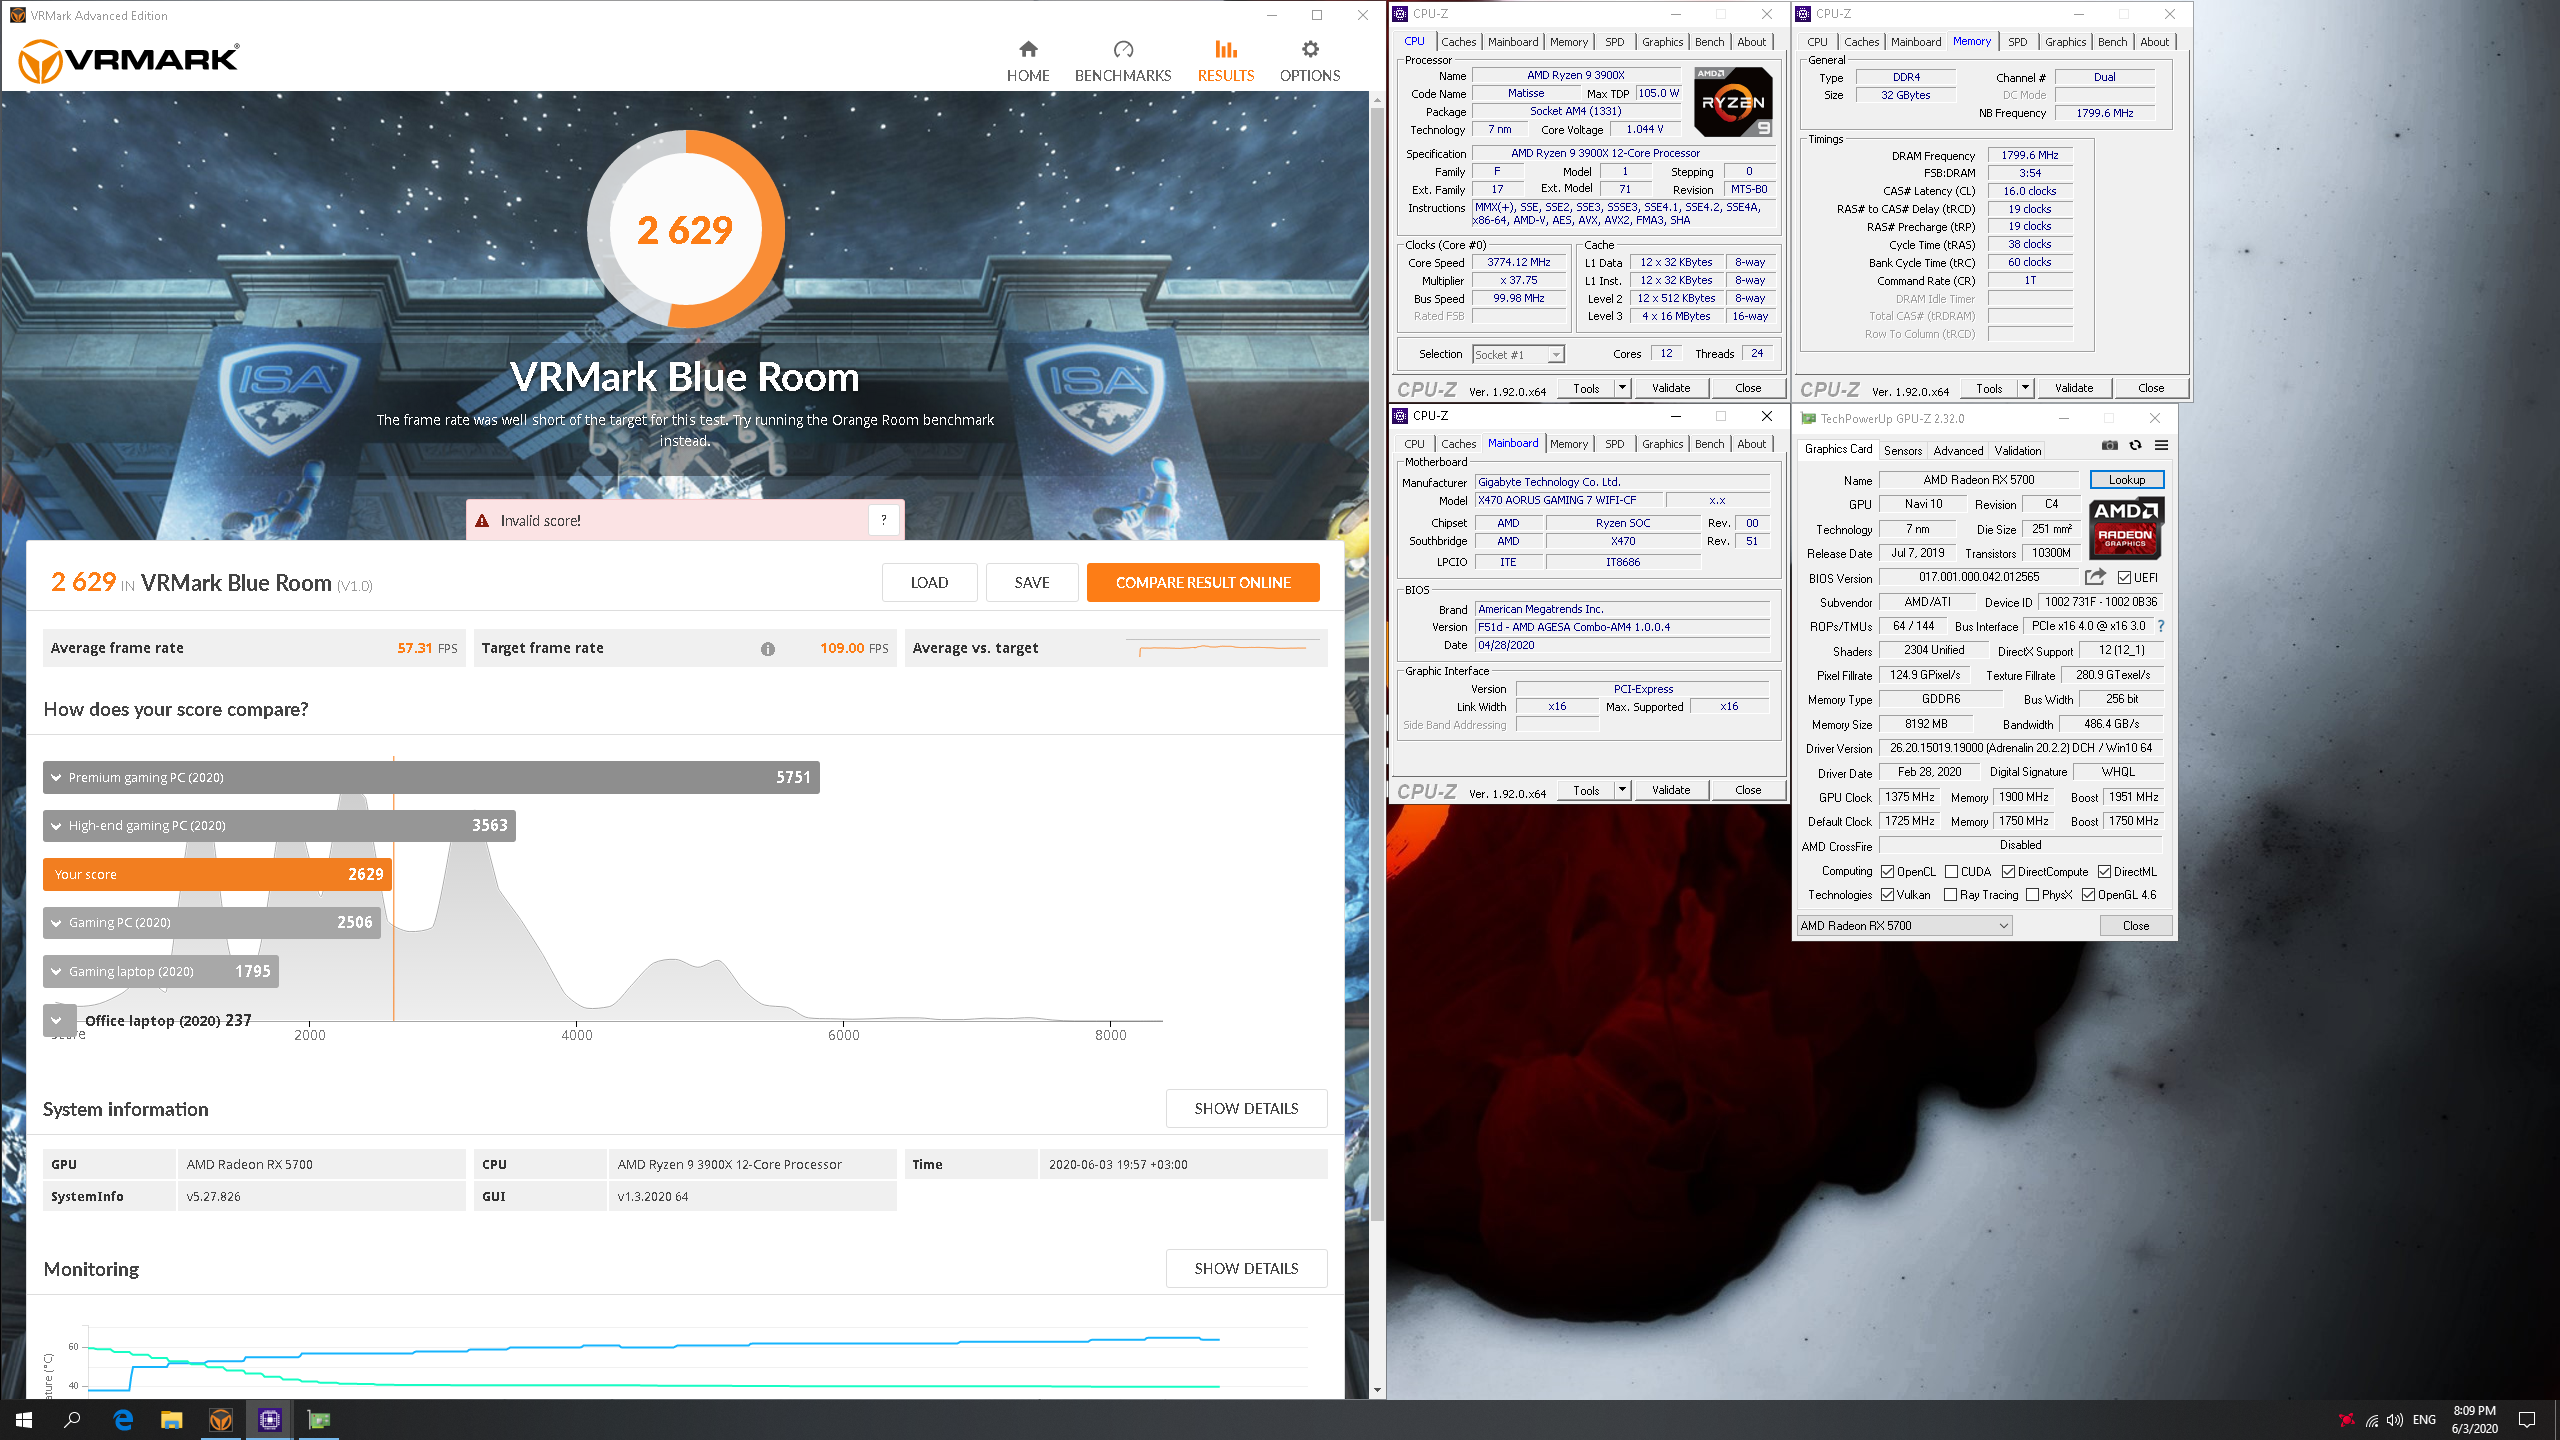Toggle Vulkan checkbox

[1887, 895]
